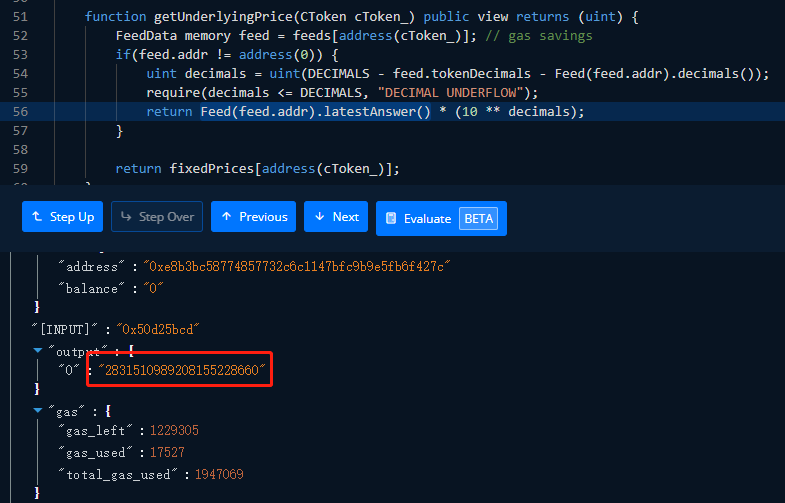Select the balance value "0"
The image size is (785, 503).
click(153, 288)
